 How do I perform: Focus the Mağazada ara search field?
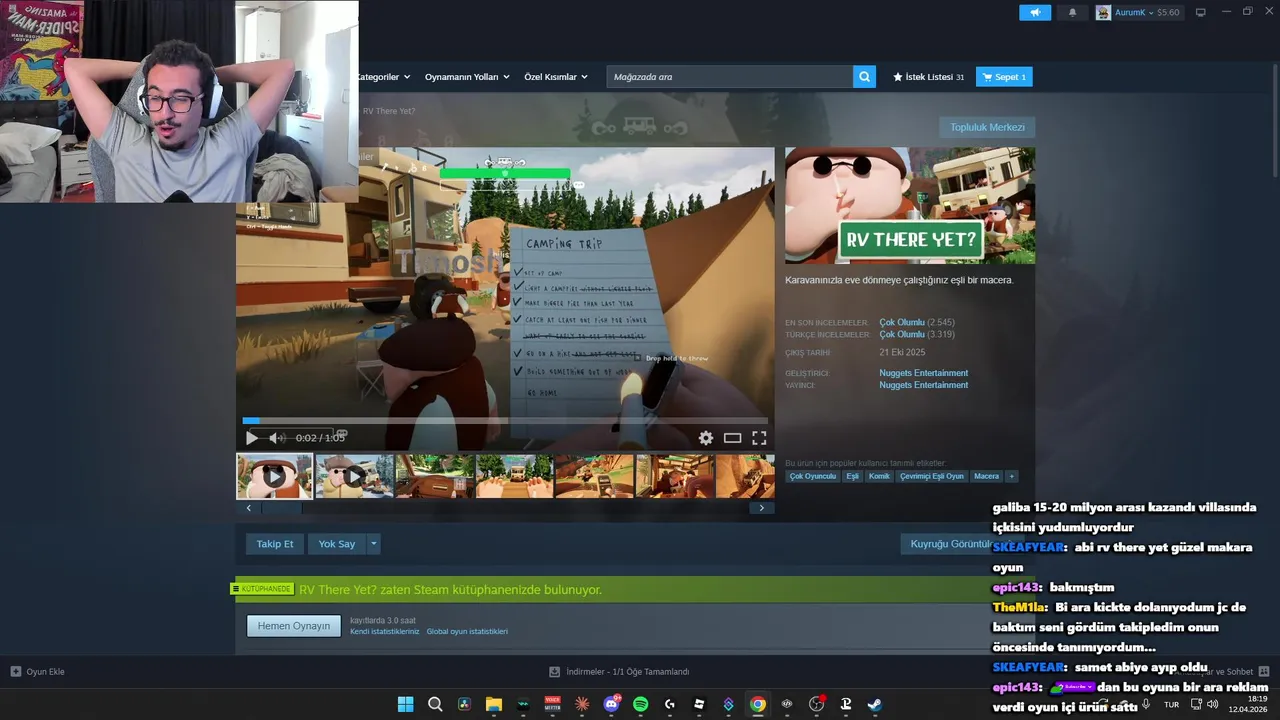point(730,77)
